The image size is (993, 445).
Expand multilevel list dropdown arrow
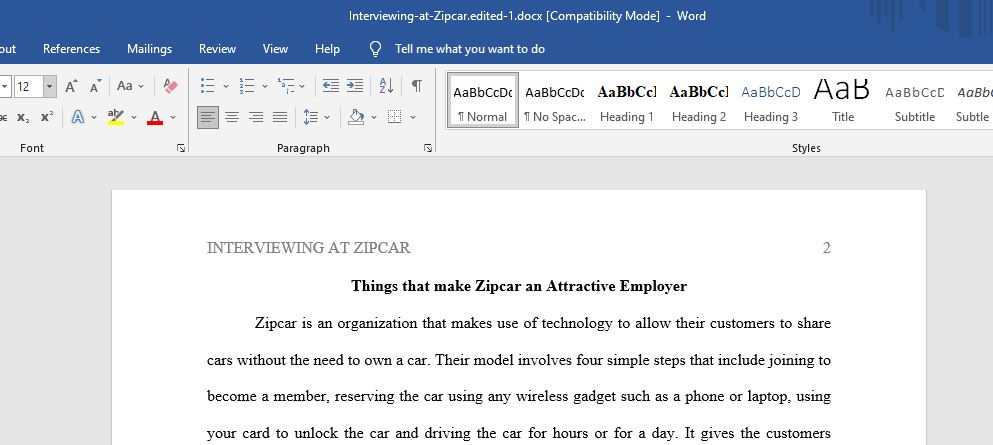(x=302, y=85)
